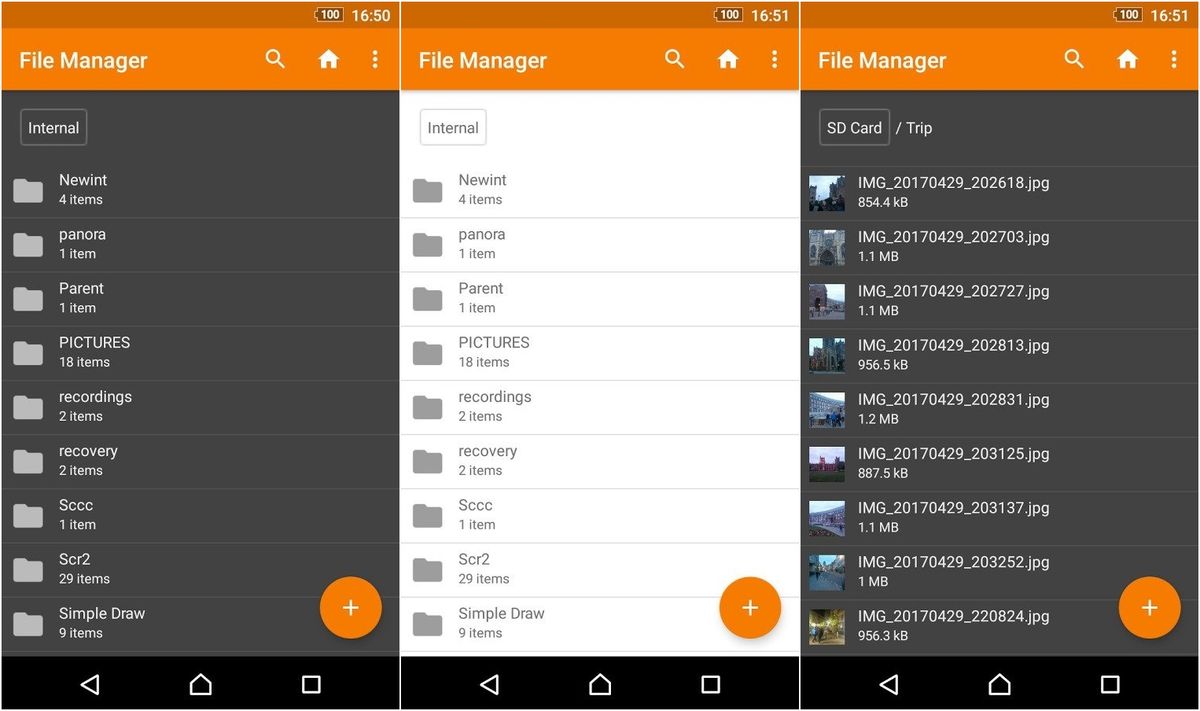The width and height of the screenshot is (1200, 711).
Task: Open thumbnail of IMG_20170429_202813.jpg
Action: pos(827,355)
